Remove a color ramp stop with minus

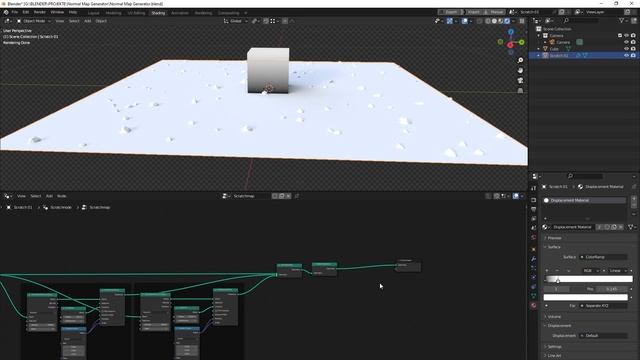pos(557,271)
